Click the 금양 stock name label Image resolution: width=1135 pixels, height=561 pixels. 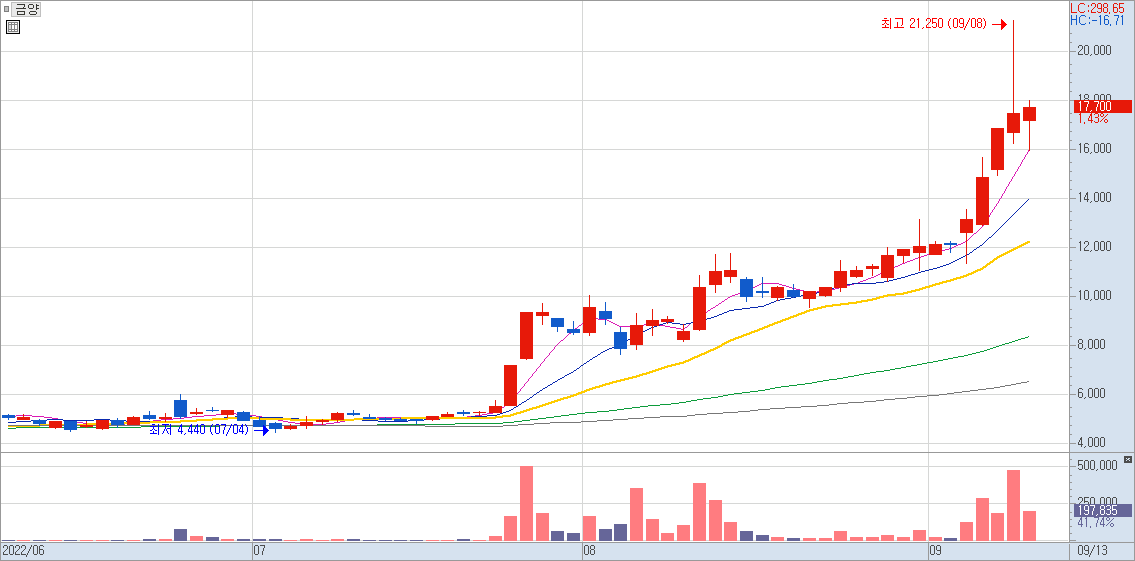(28, 9)
